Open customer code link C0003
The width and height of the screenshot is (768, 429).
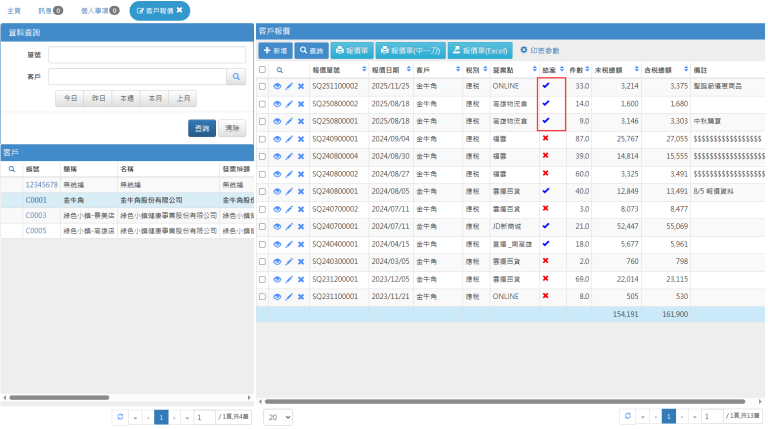tap(36, 215)
